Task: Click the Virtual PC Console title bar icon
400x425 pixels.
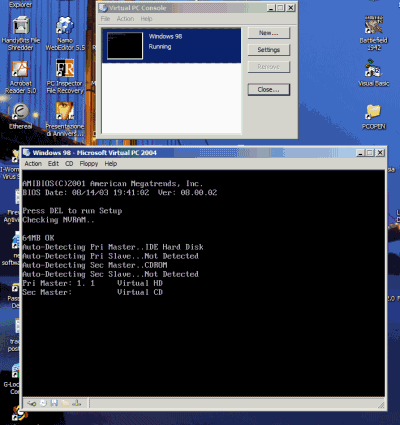Action: 103,8
